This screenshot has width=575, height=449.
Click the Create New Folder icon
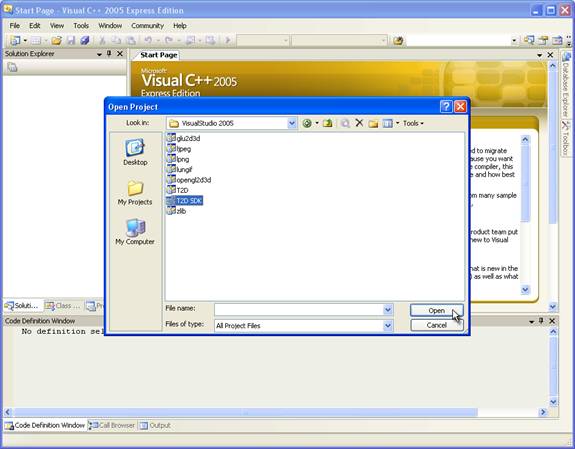[x=373, y=123]
